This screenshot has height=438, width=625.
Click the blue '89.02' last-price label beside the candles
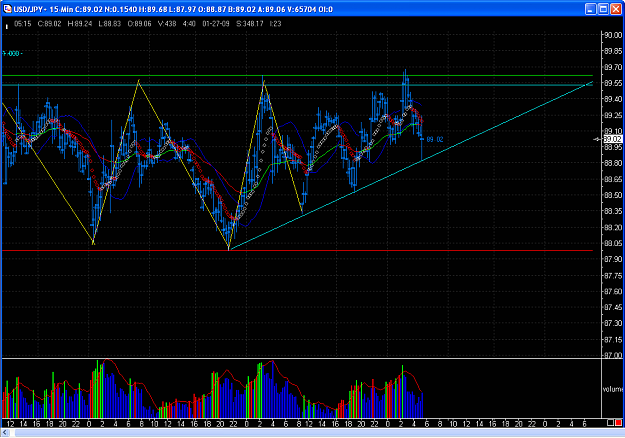[x=435, y=139]
